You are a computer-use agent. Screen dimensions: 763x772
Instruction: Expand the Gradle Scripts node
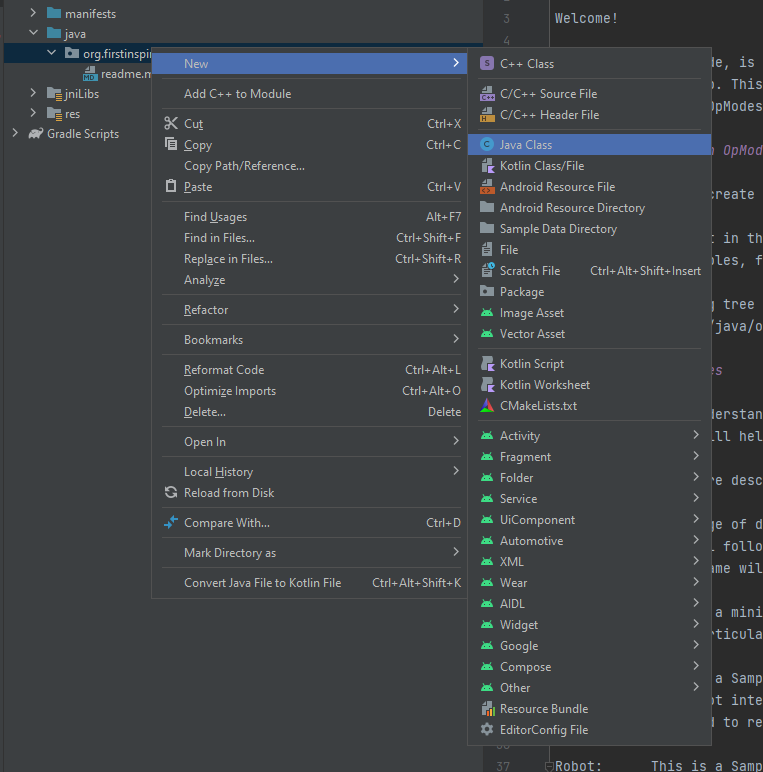click(x=15, y=133)
